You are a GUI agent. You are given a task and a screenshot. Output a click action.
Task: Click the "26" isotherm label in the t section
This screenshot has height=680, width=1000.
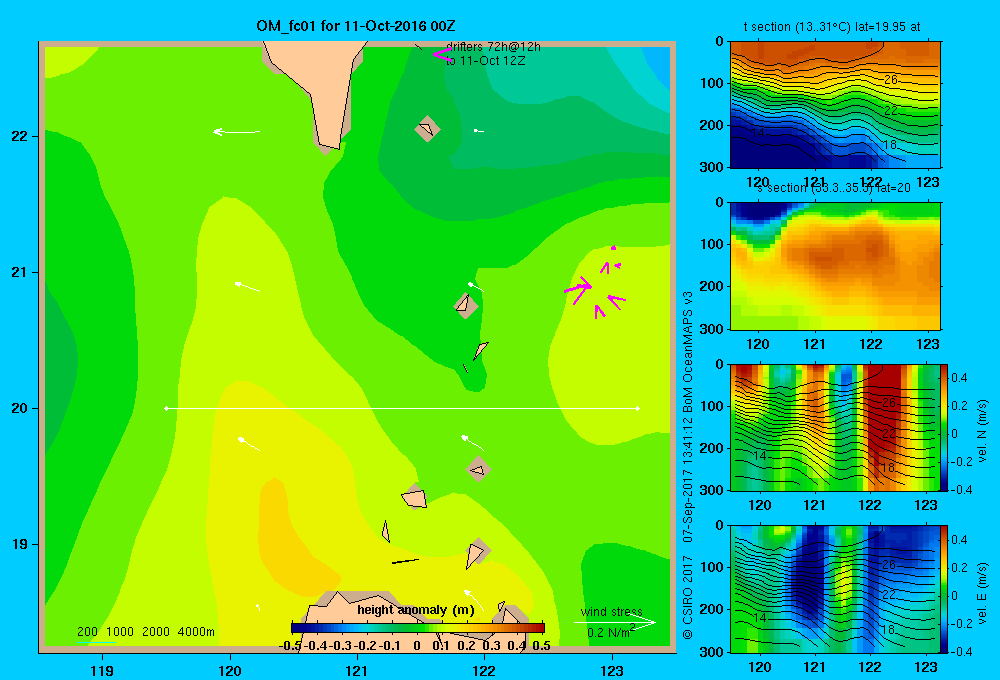891,80
